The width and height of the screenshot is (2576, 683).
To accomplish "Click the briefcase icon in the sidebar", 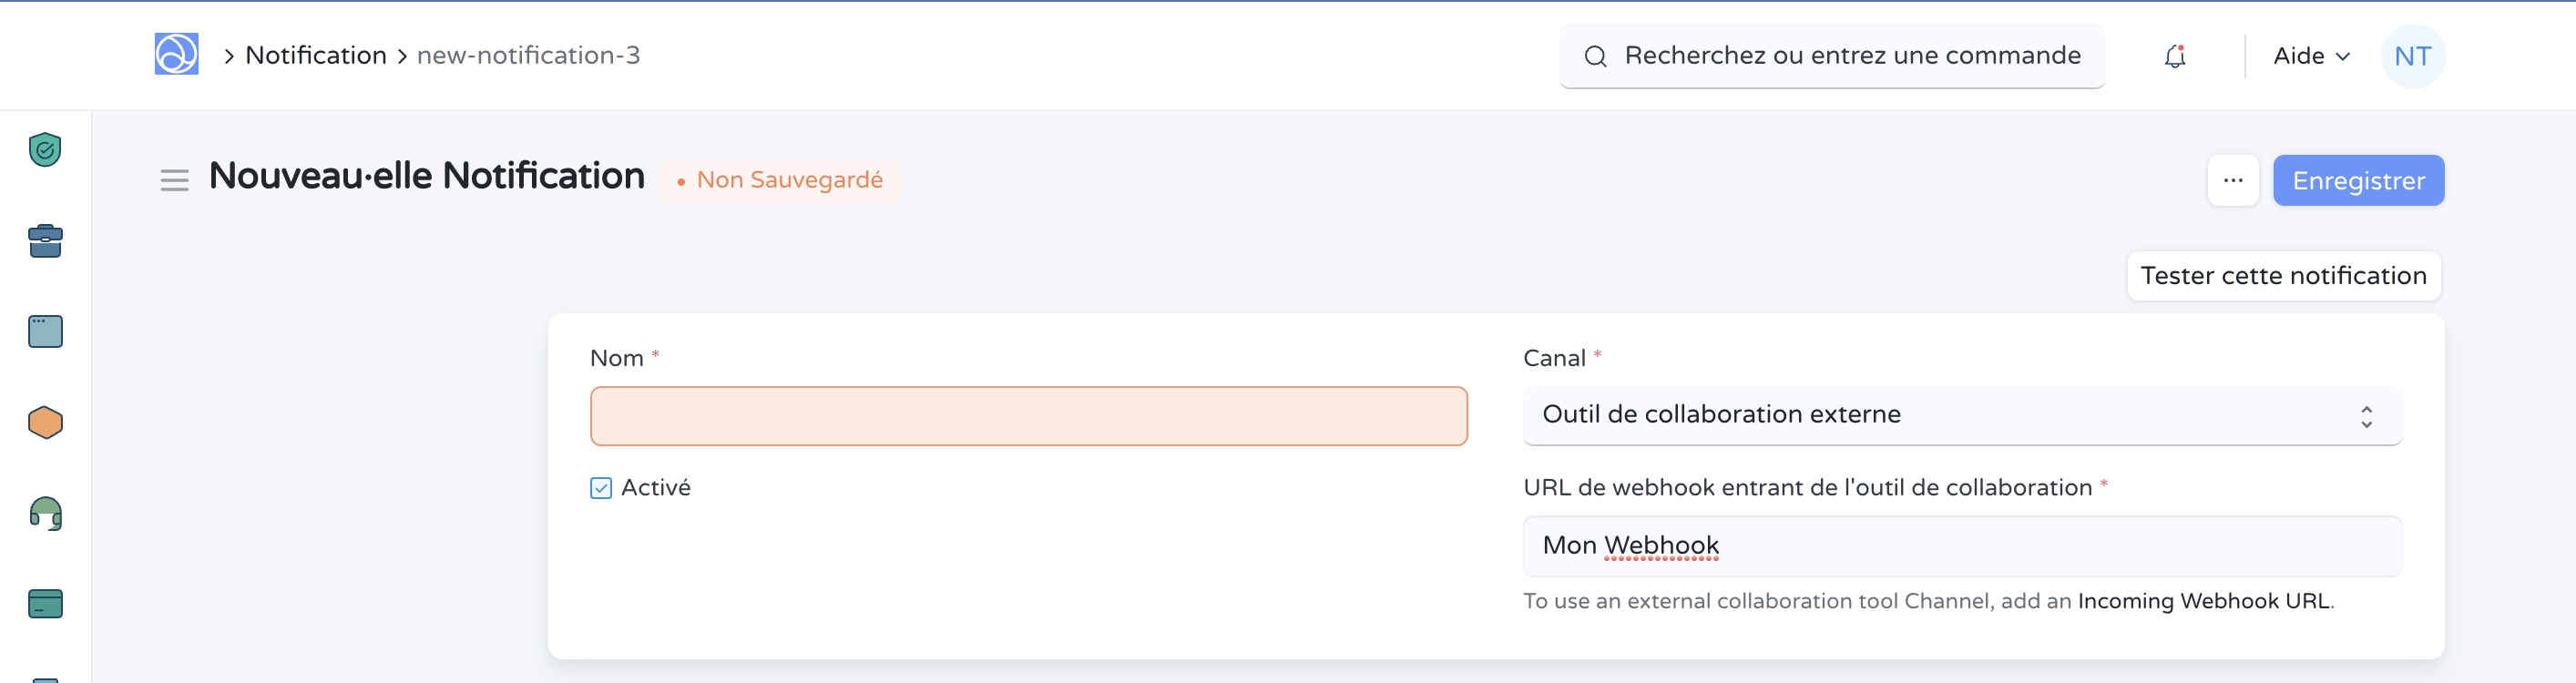I will (x=44, y=240).
